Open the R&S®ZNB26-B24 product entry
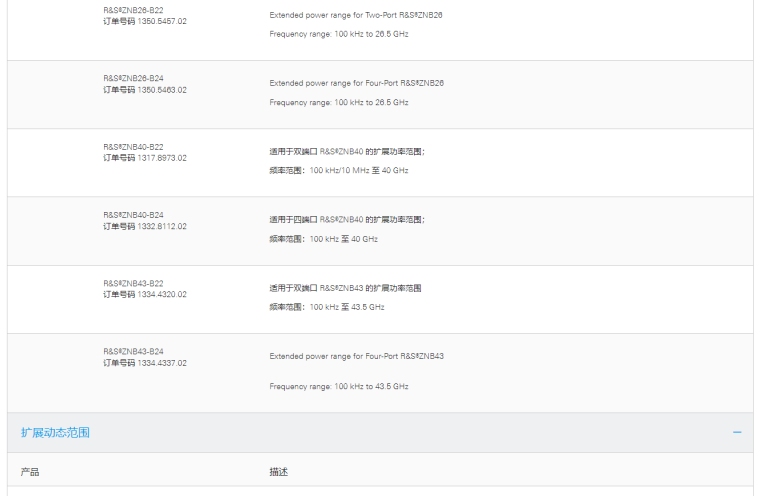This screenshot has height=496, width=760. pos(133,78)
